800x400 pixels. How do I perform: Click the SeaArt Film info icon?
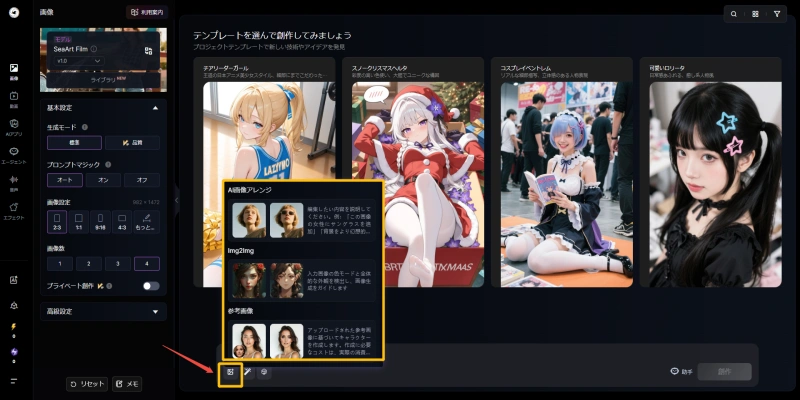click(94, 49)
